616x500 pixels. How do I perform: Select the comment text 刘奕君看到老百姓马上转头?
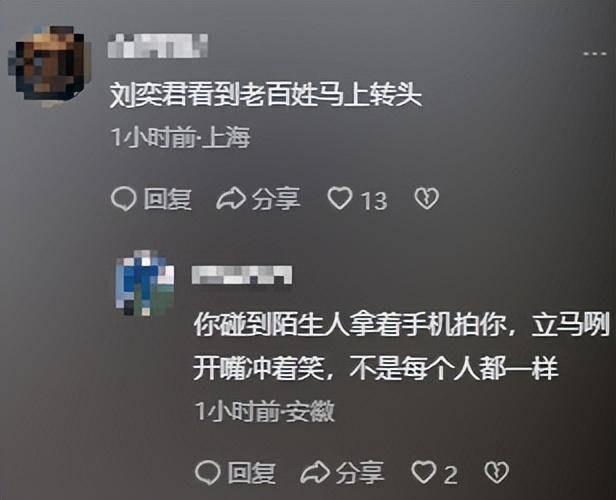[x=266, y=95]
